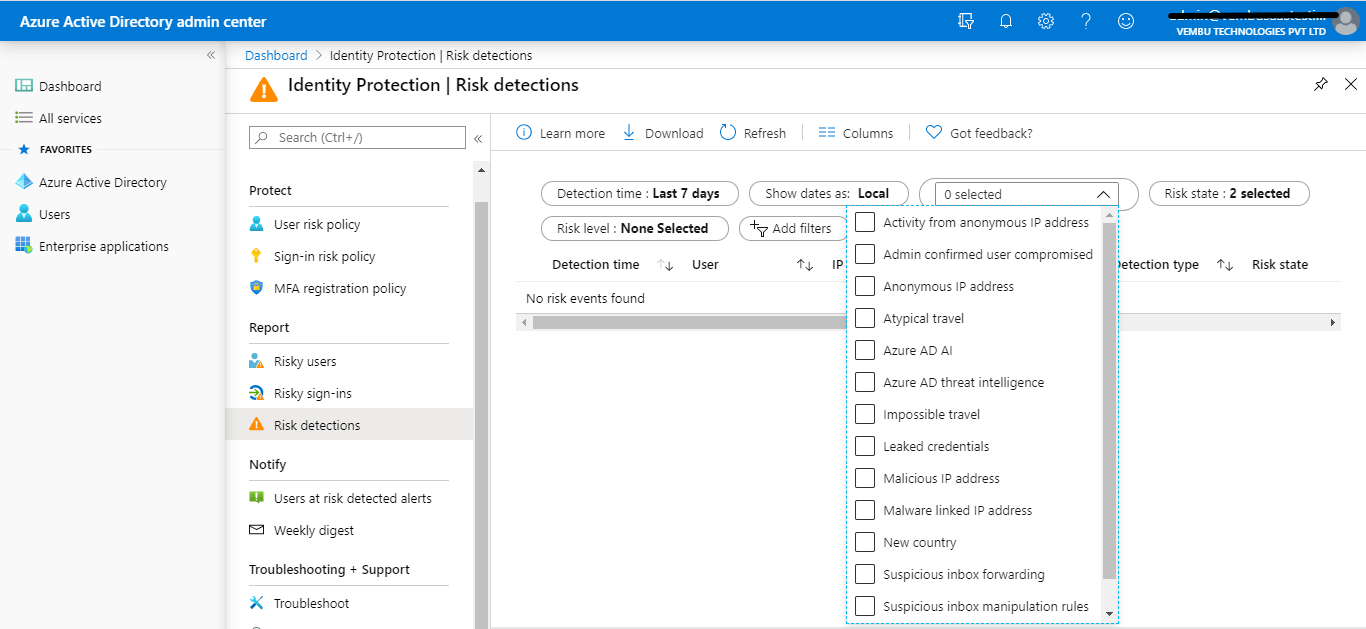1366x629 pixels.
Task: Open the directory and subscription filter icon
Action: 965,21
